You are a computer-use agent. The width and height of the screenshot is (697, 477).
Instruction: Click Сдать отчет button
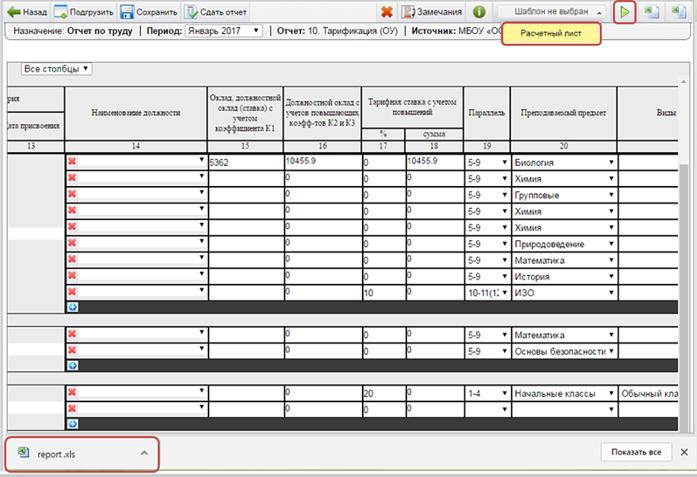pyautogui.click(x=214, y=12)
